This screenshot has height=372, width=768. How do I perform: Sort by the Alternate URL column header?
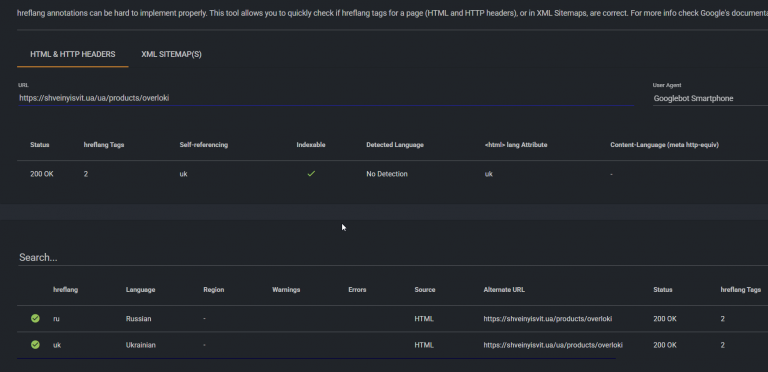tap(504, 290)
